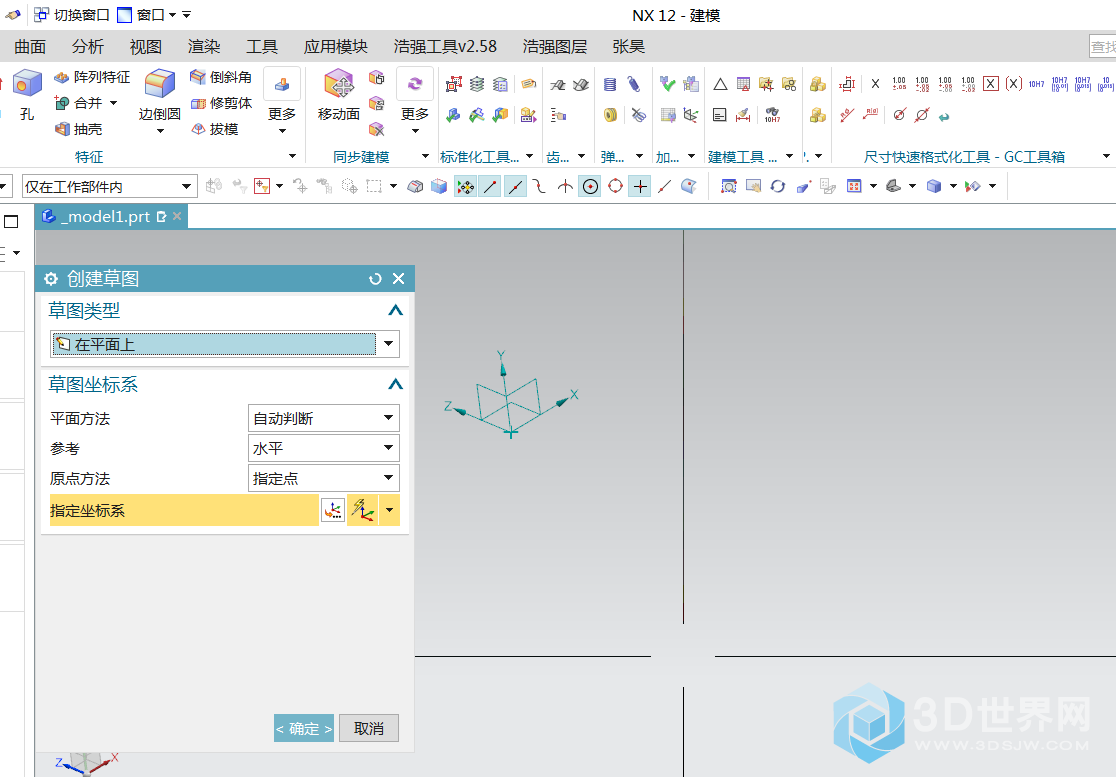Close the _model1.prt tab
The width and height of the screenshot is (1116, 777).
coord(177,216)
